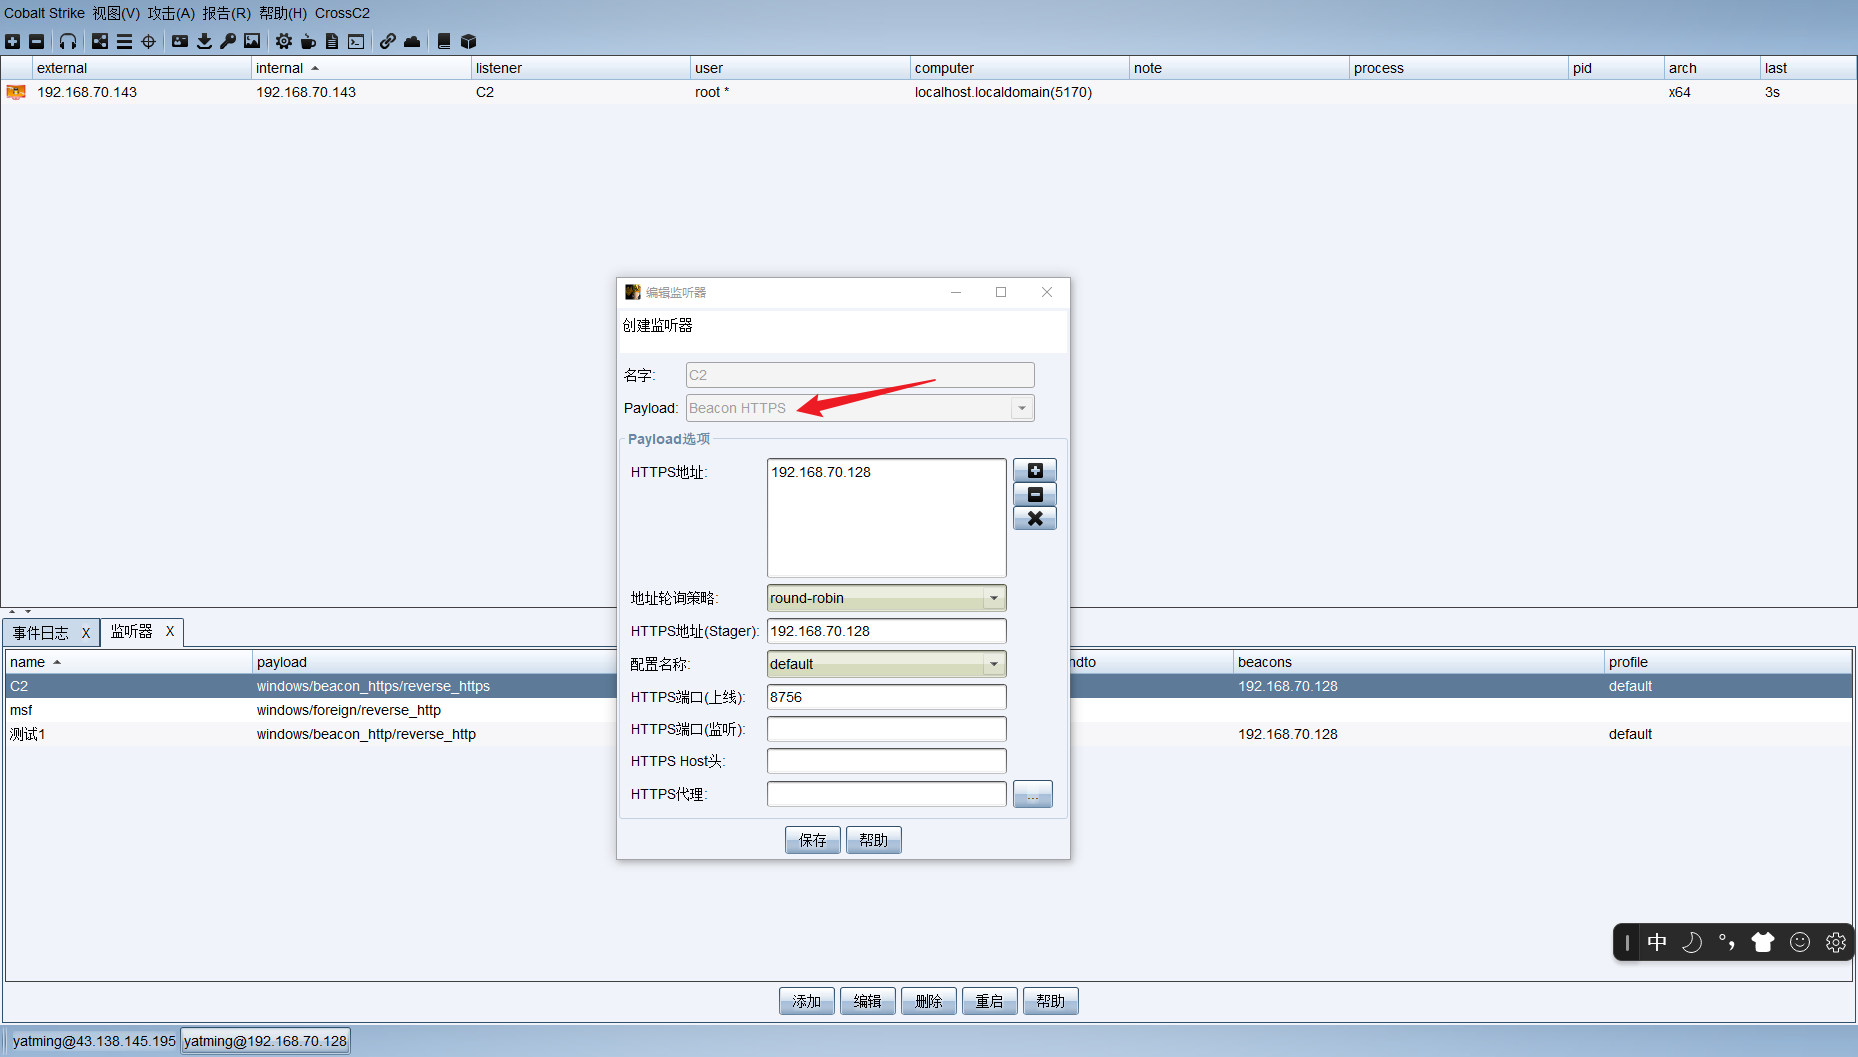The width and height of the screenshot is (1858, 1057).
Task: Click the cloud manage-sites icon
Action: click(412, 41)
